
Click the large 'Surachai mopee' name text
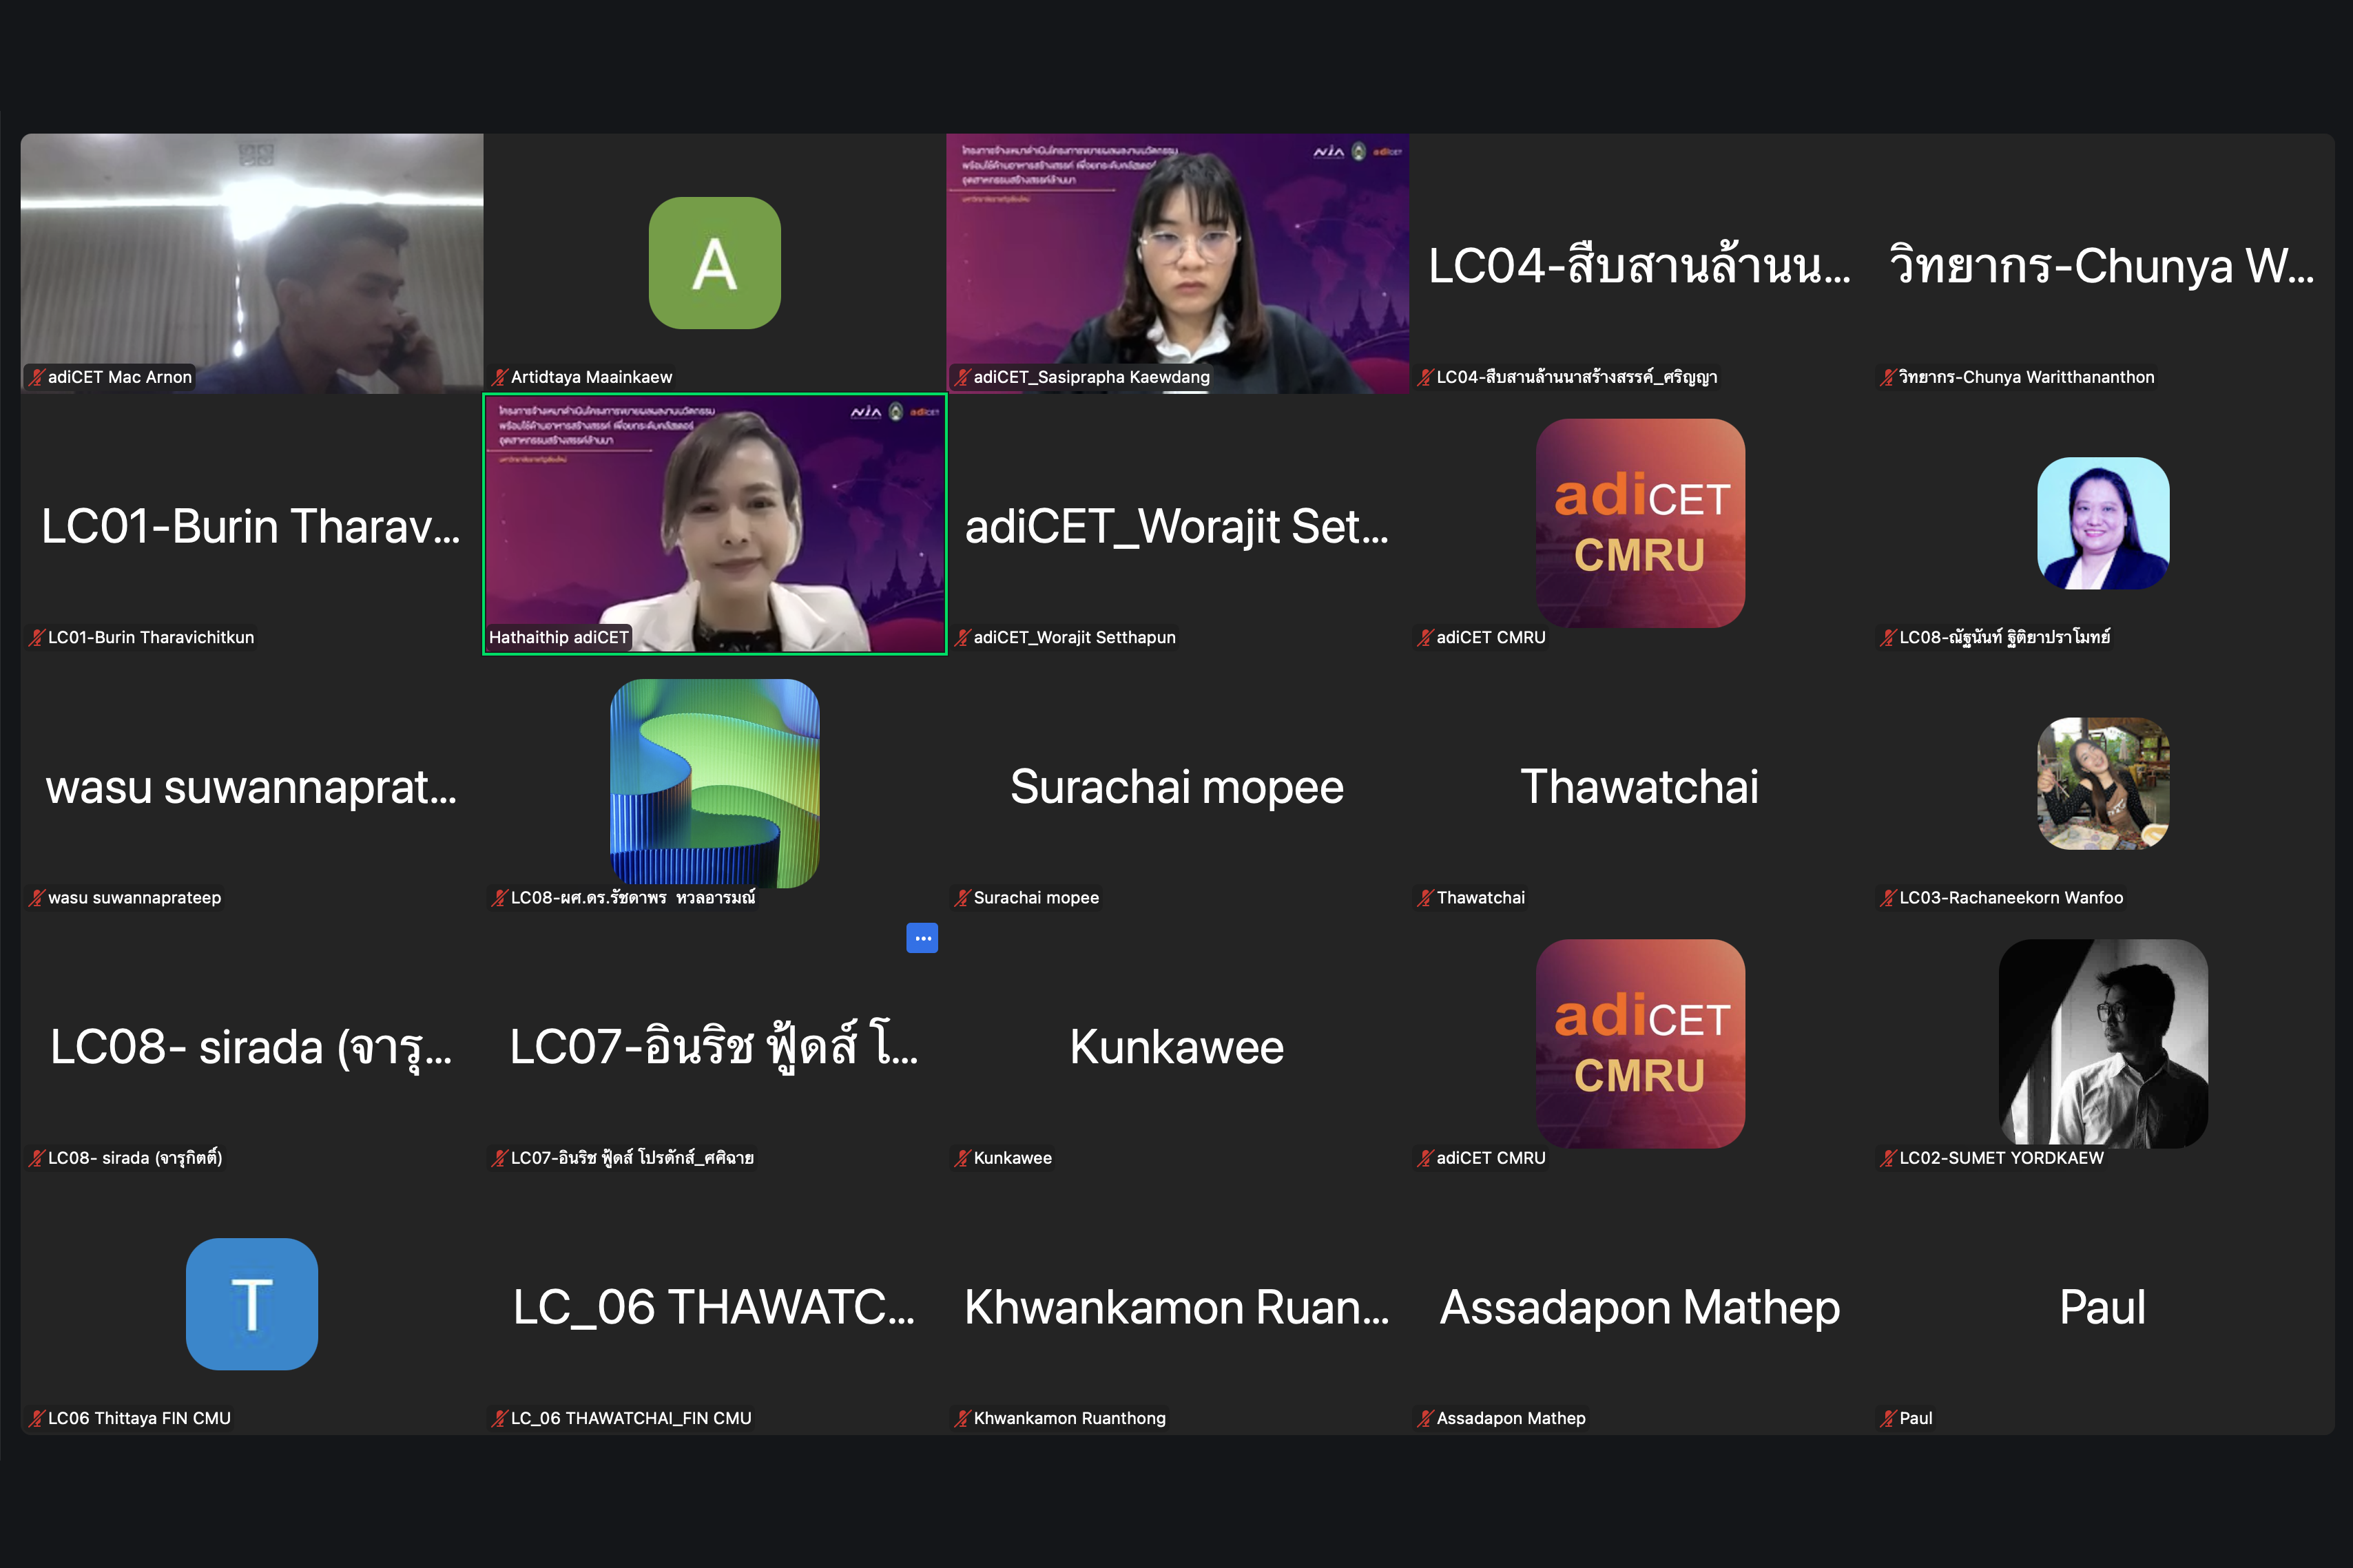[1177, 787]
